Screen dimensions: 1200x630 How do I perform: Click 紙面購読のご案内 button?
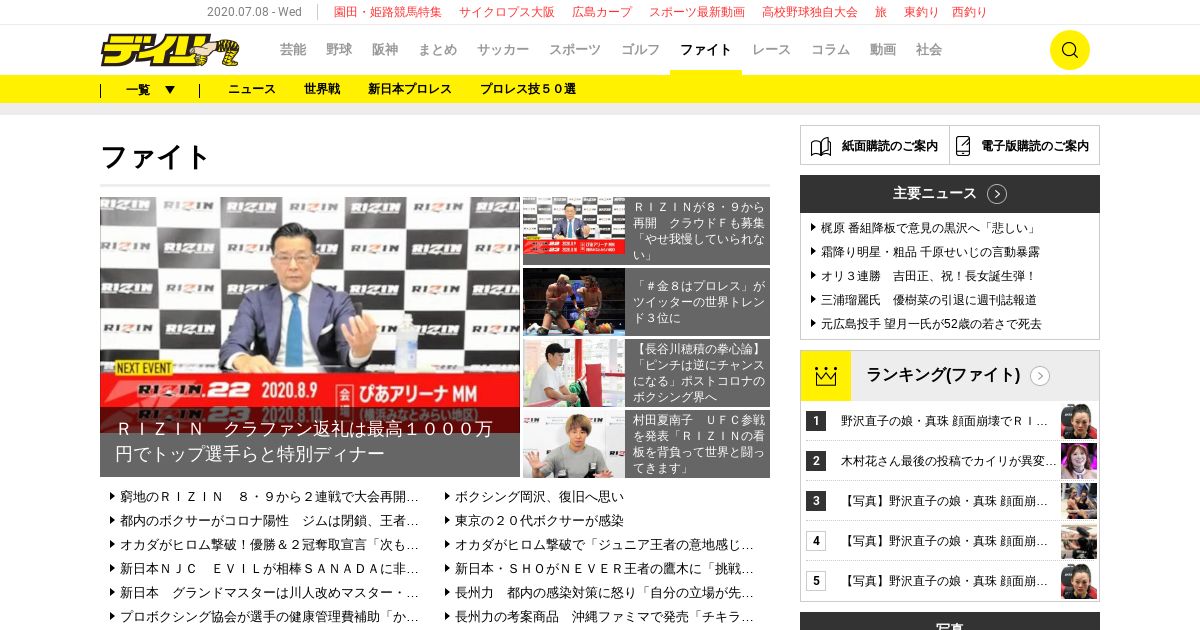[x=875, y=145]
